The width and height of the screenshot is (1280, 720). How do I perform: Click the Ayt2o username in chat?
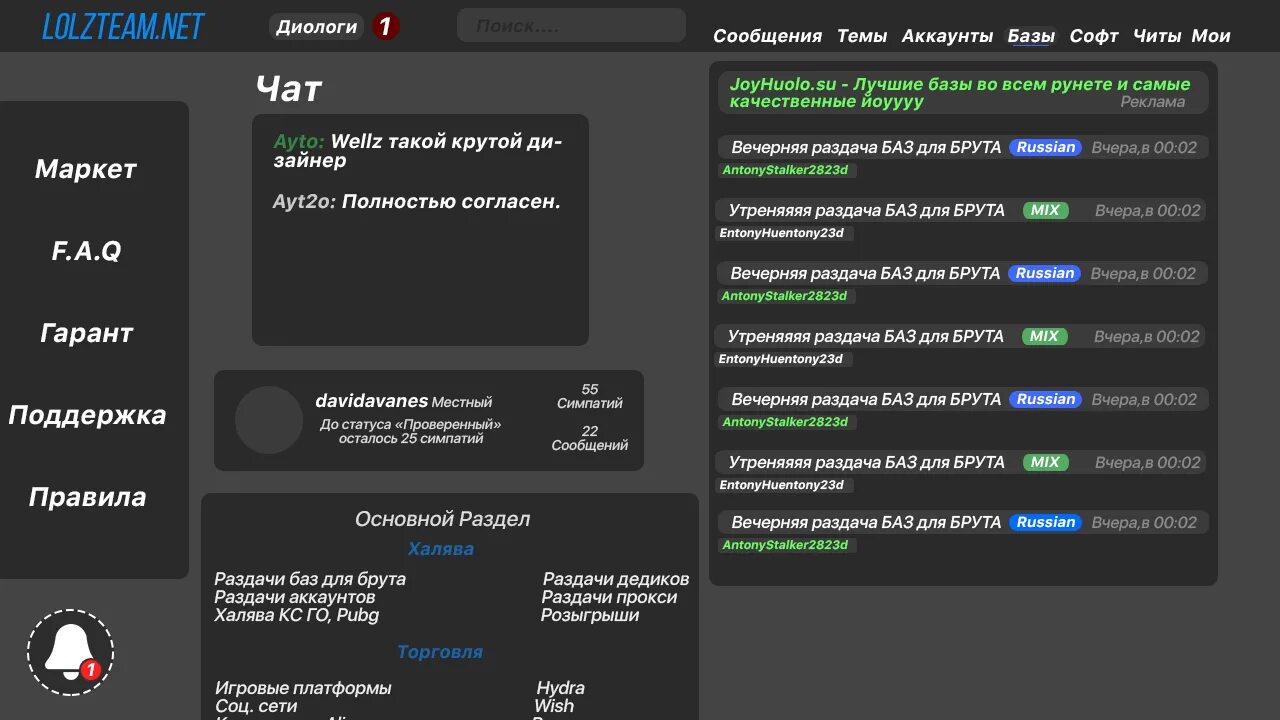(304, 202)
